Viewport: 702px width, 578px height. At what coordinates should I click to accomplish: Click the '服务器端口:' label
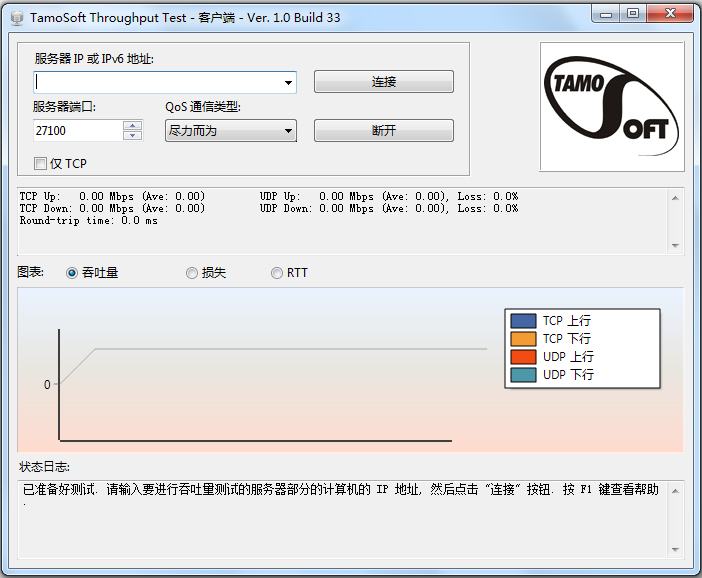click(64, 107)
